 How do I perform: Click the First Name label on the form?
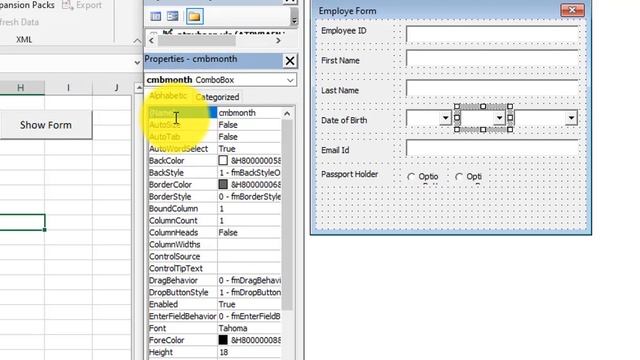[x=340, y=60]
